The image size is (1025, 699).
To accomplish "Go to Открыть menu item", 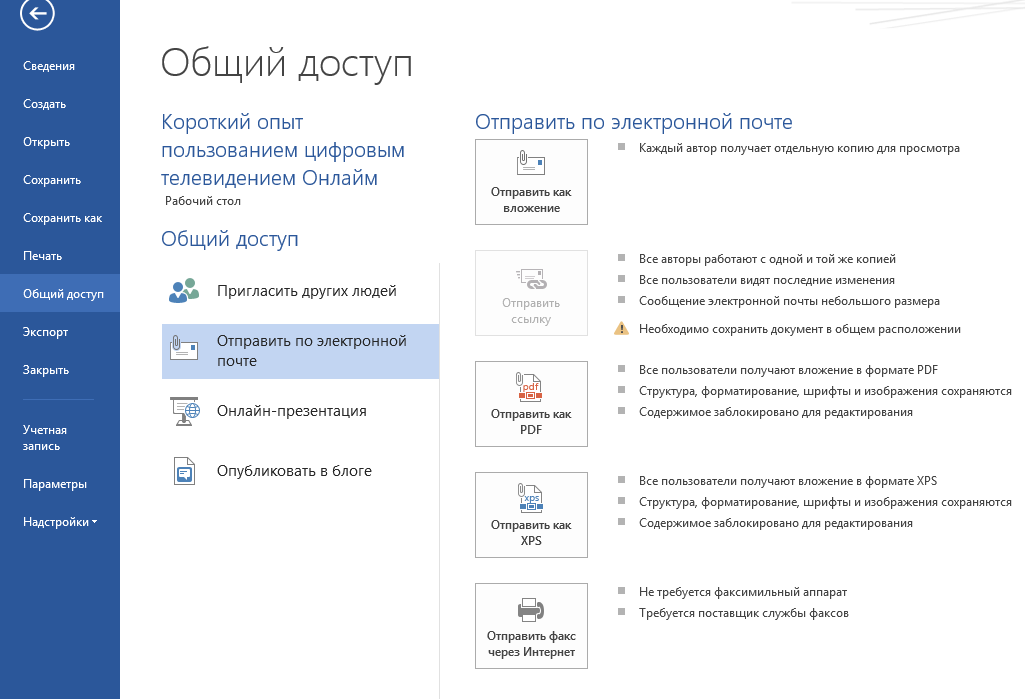I will pos(46,142).
